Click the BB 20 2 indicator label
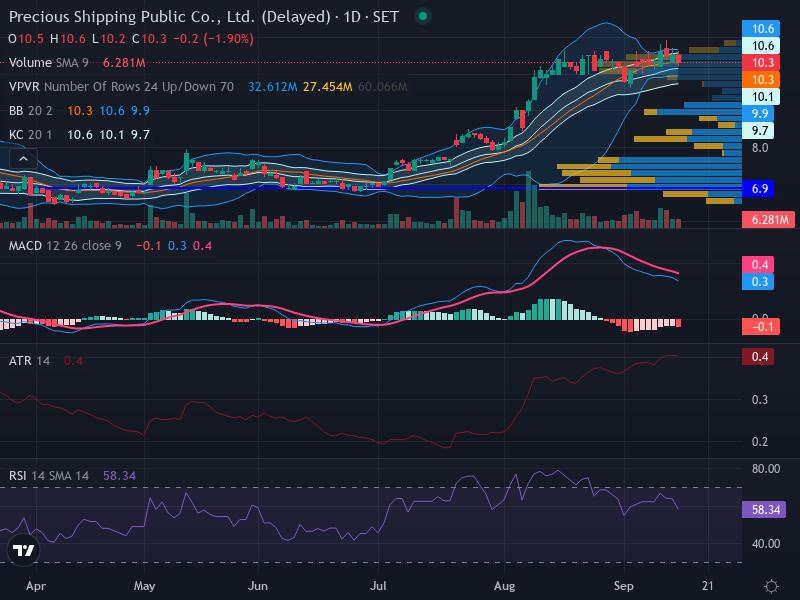Image resolution: width=800 pixels, height=600 pixels. (30, 111)
